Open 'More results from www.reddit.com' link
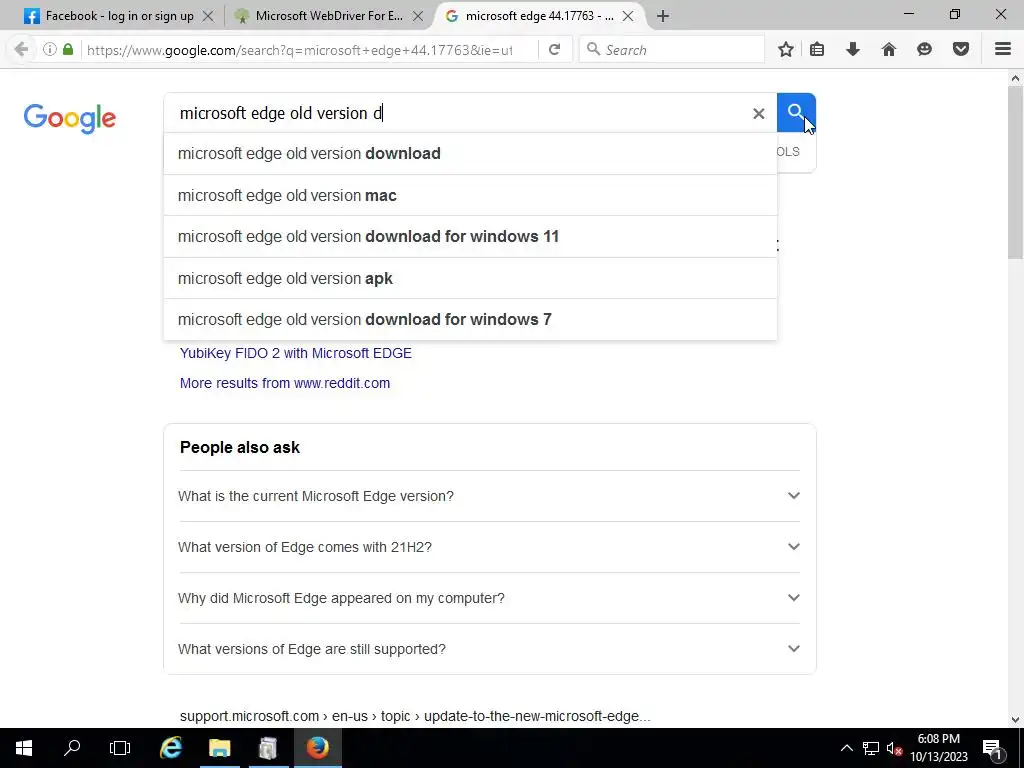 (x=285, y=383)
